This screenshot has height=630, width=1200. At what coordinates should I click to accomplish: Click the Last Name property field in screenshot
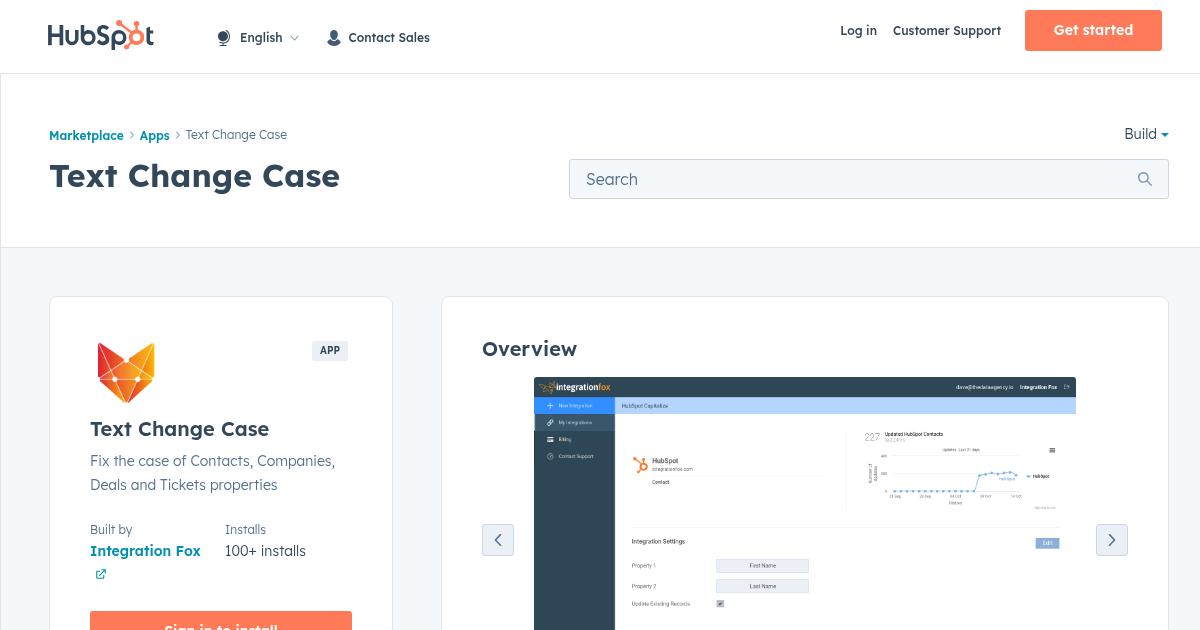[x=762, y=586]
